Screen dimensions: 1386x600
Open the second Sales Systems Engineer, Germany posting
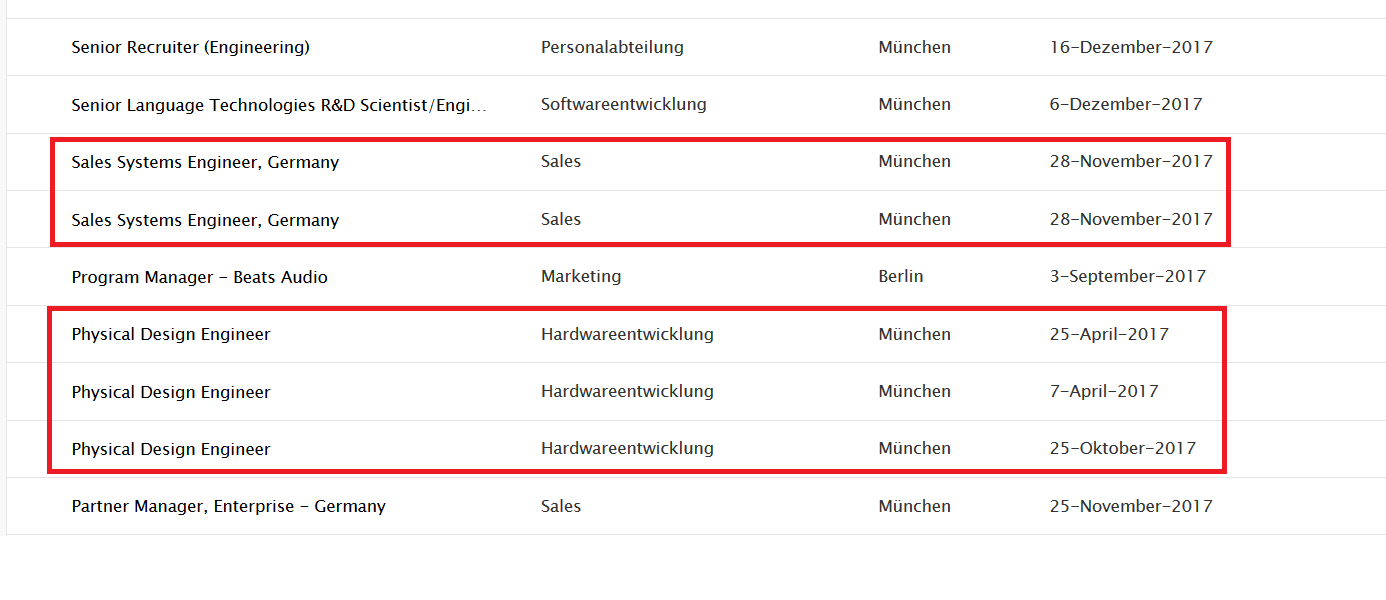click(x=204, y=219)
